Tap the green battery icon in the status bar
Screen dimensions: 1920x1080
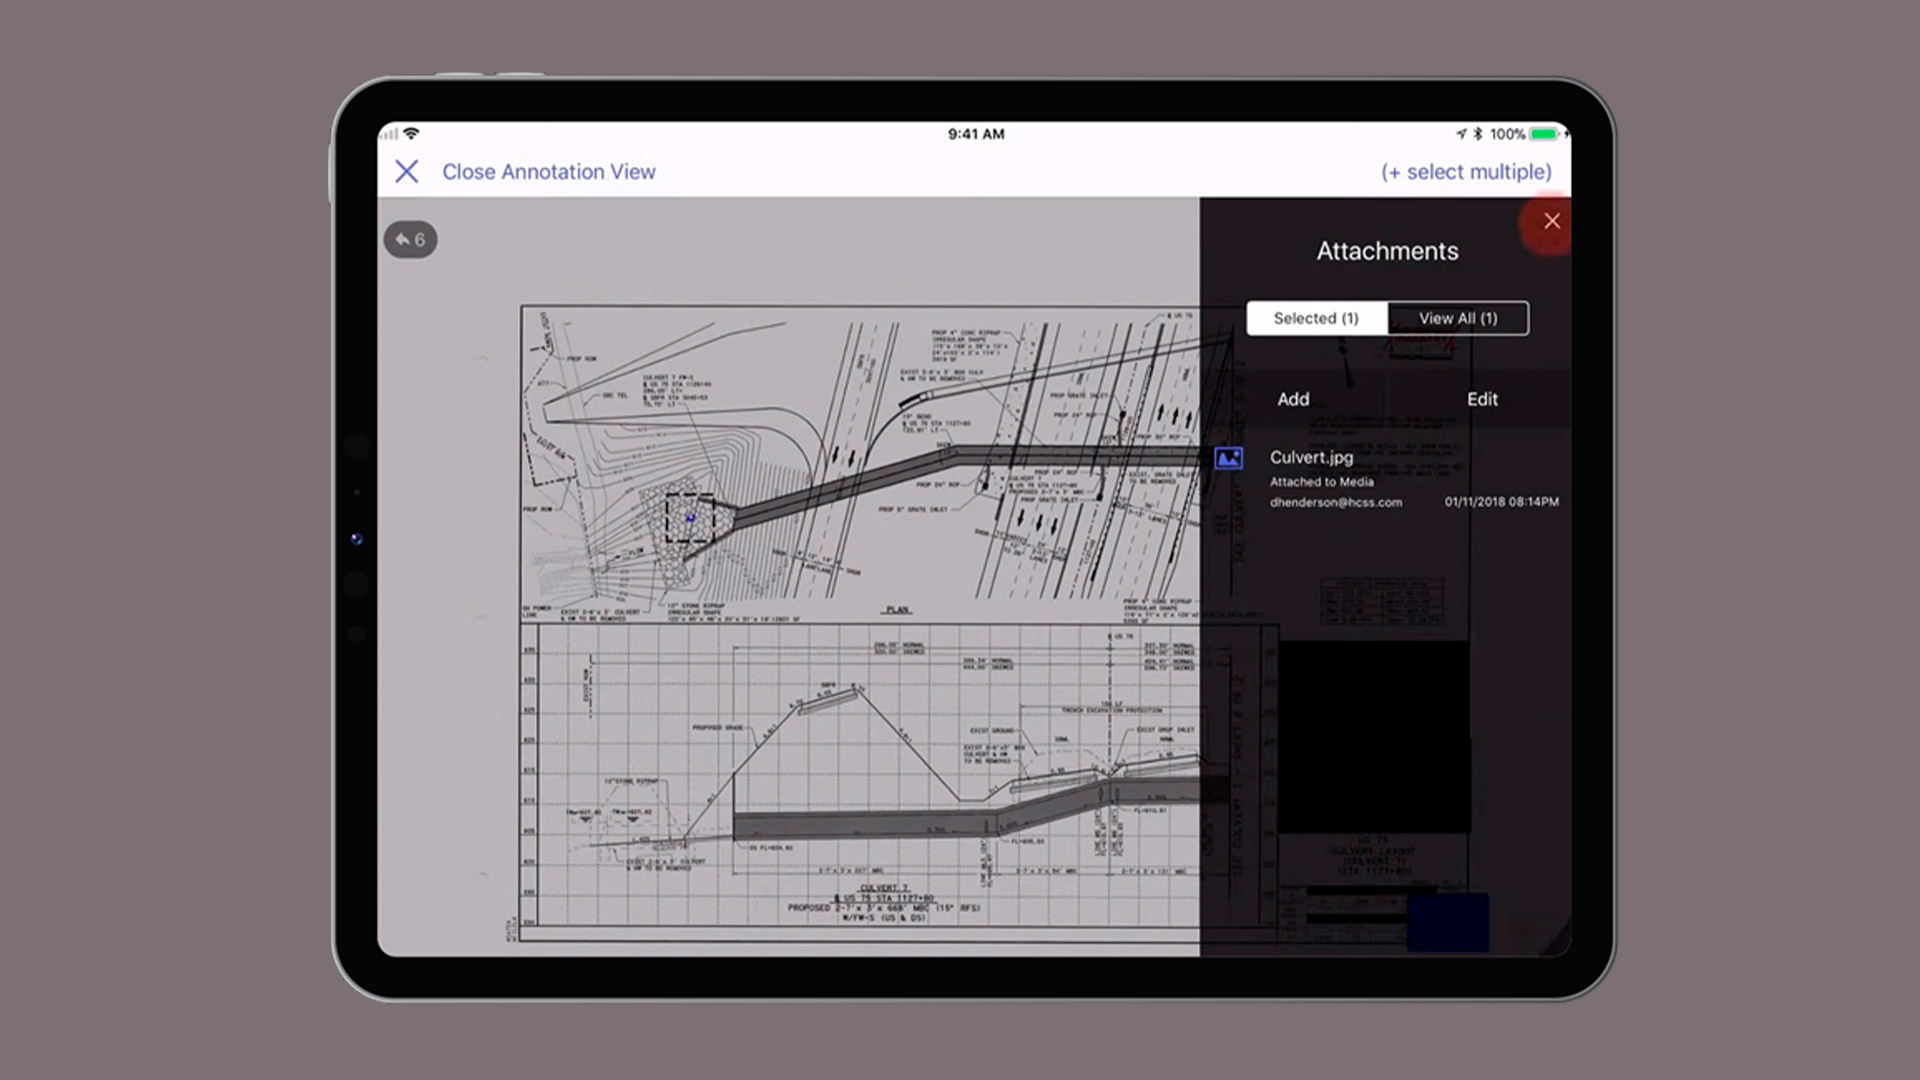pyautogui.click(x=1544, y=134)
